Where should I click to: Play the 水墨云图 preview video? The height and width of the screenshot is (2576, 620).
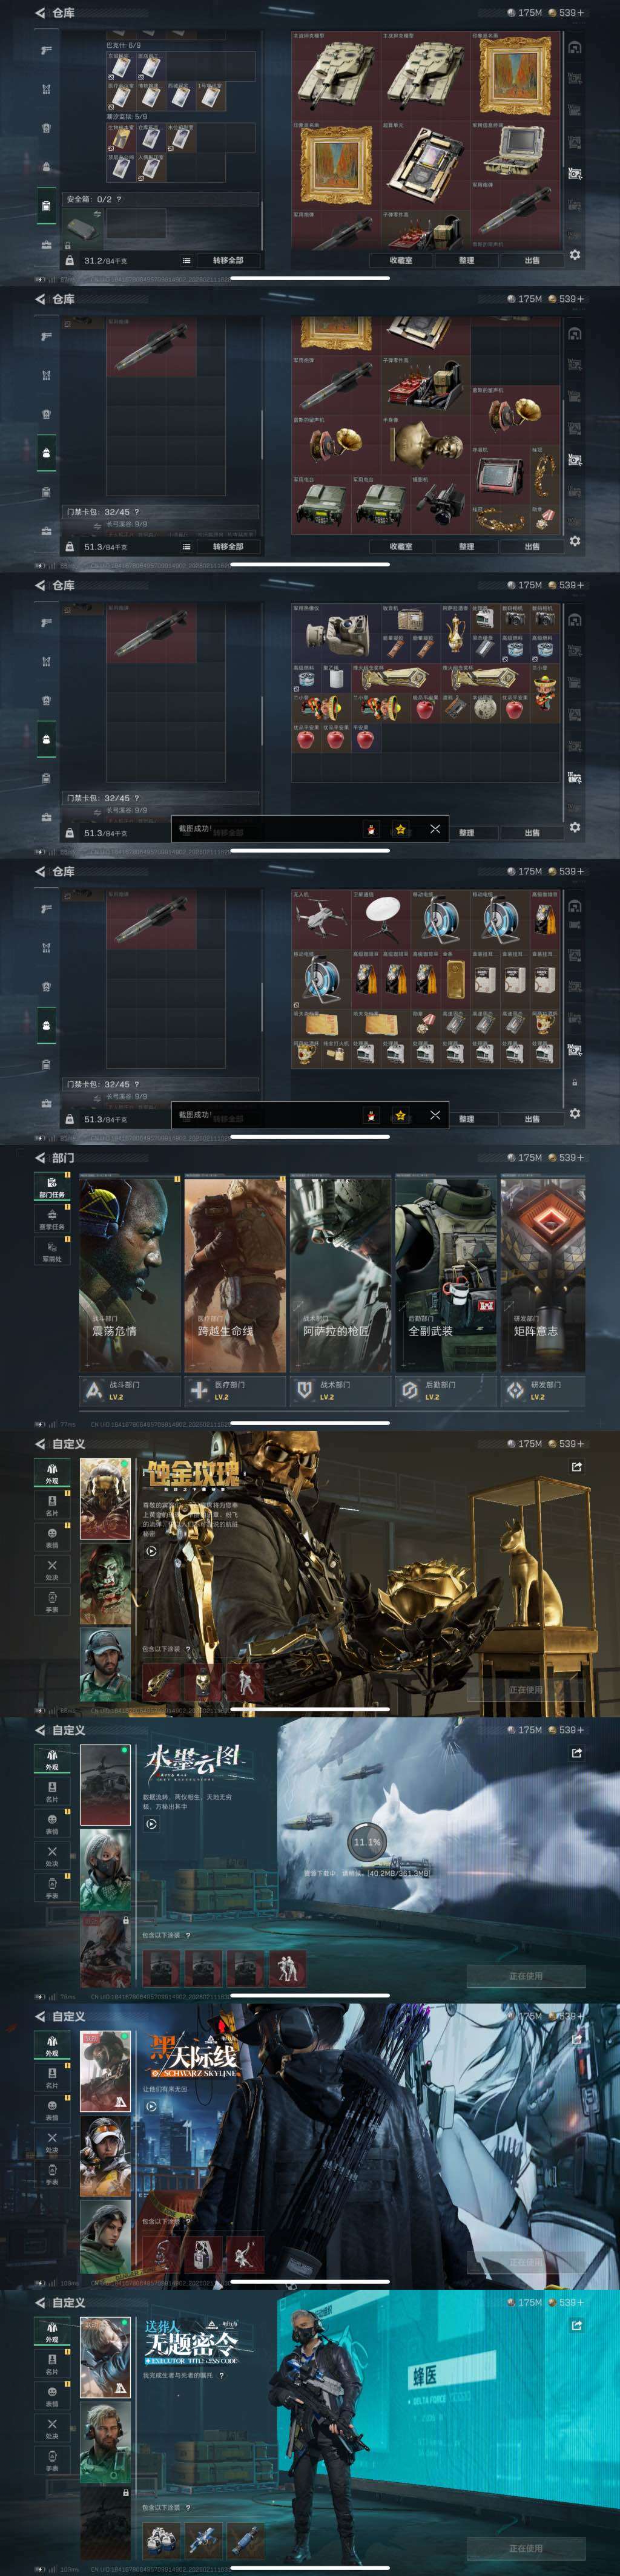tap(151, 1824)
